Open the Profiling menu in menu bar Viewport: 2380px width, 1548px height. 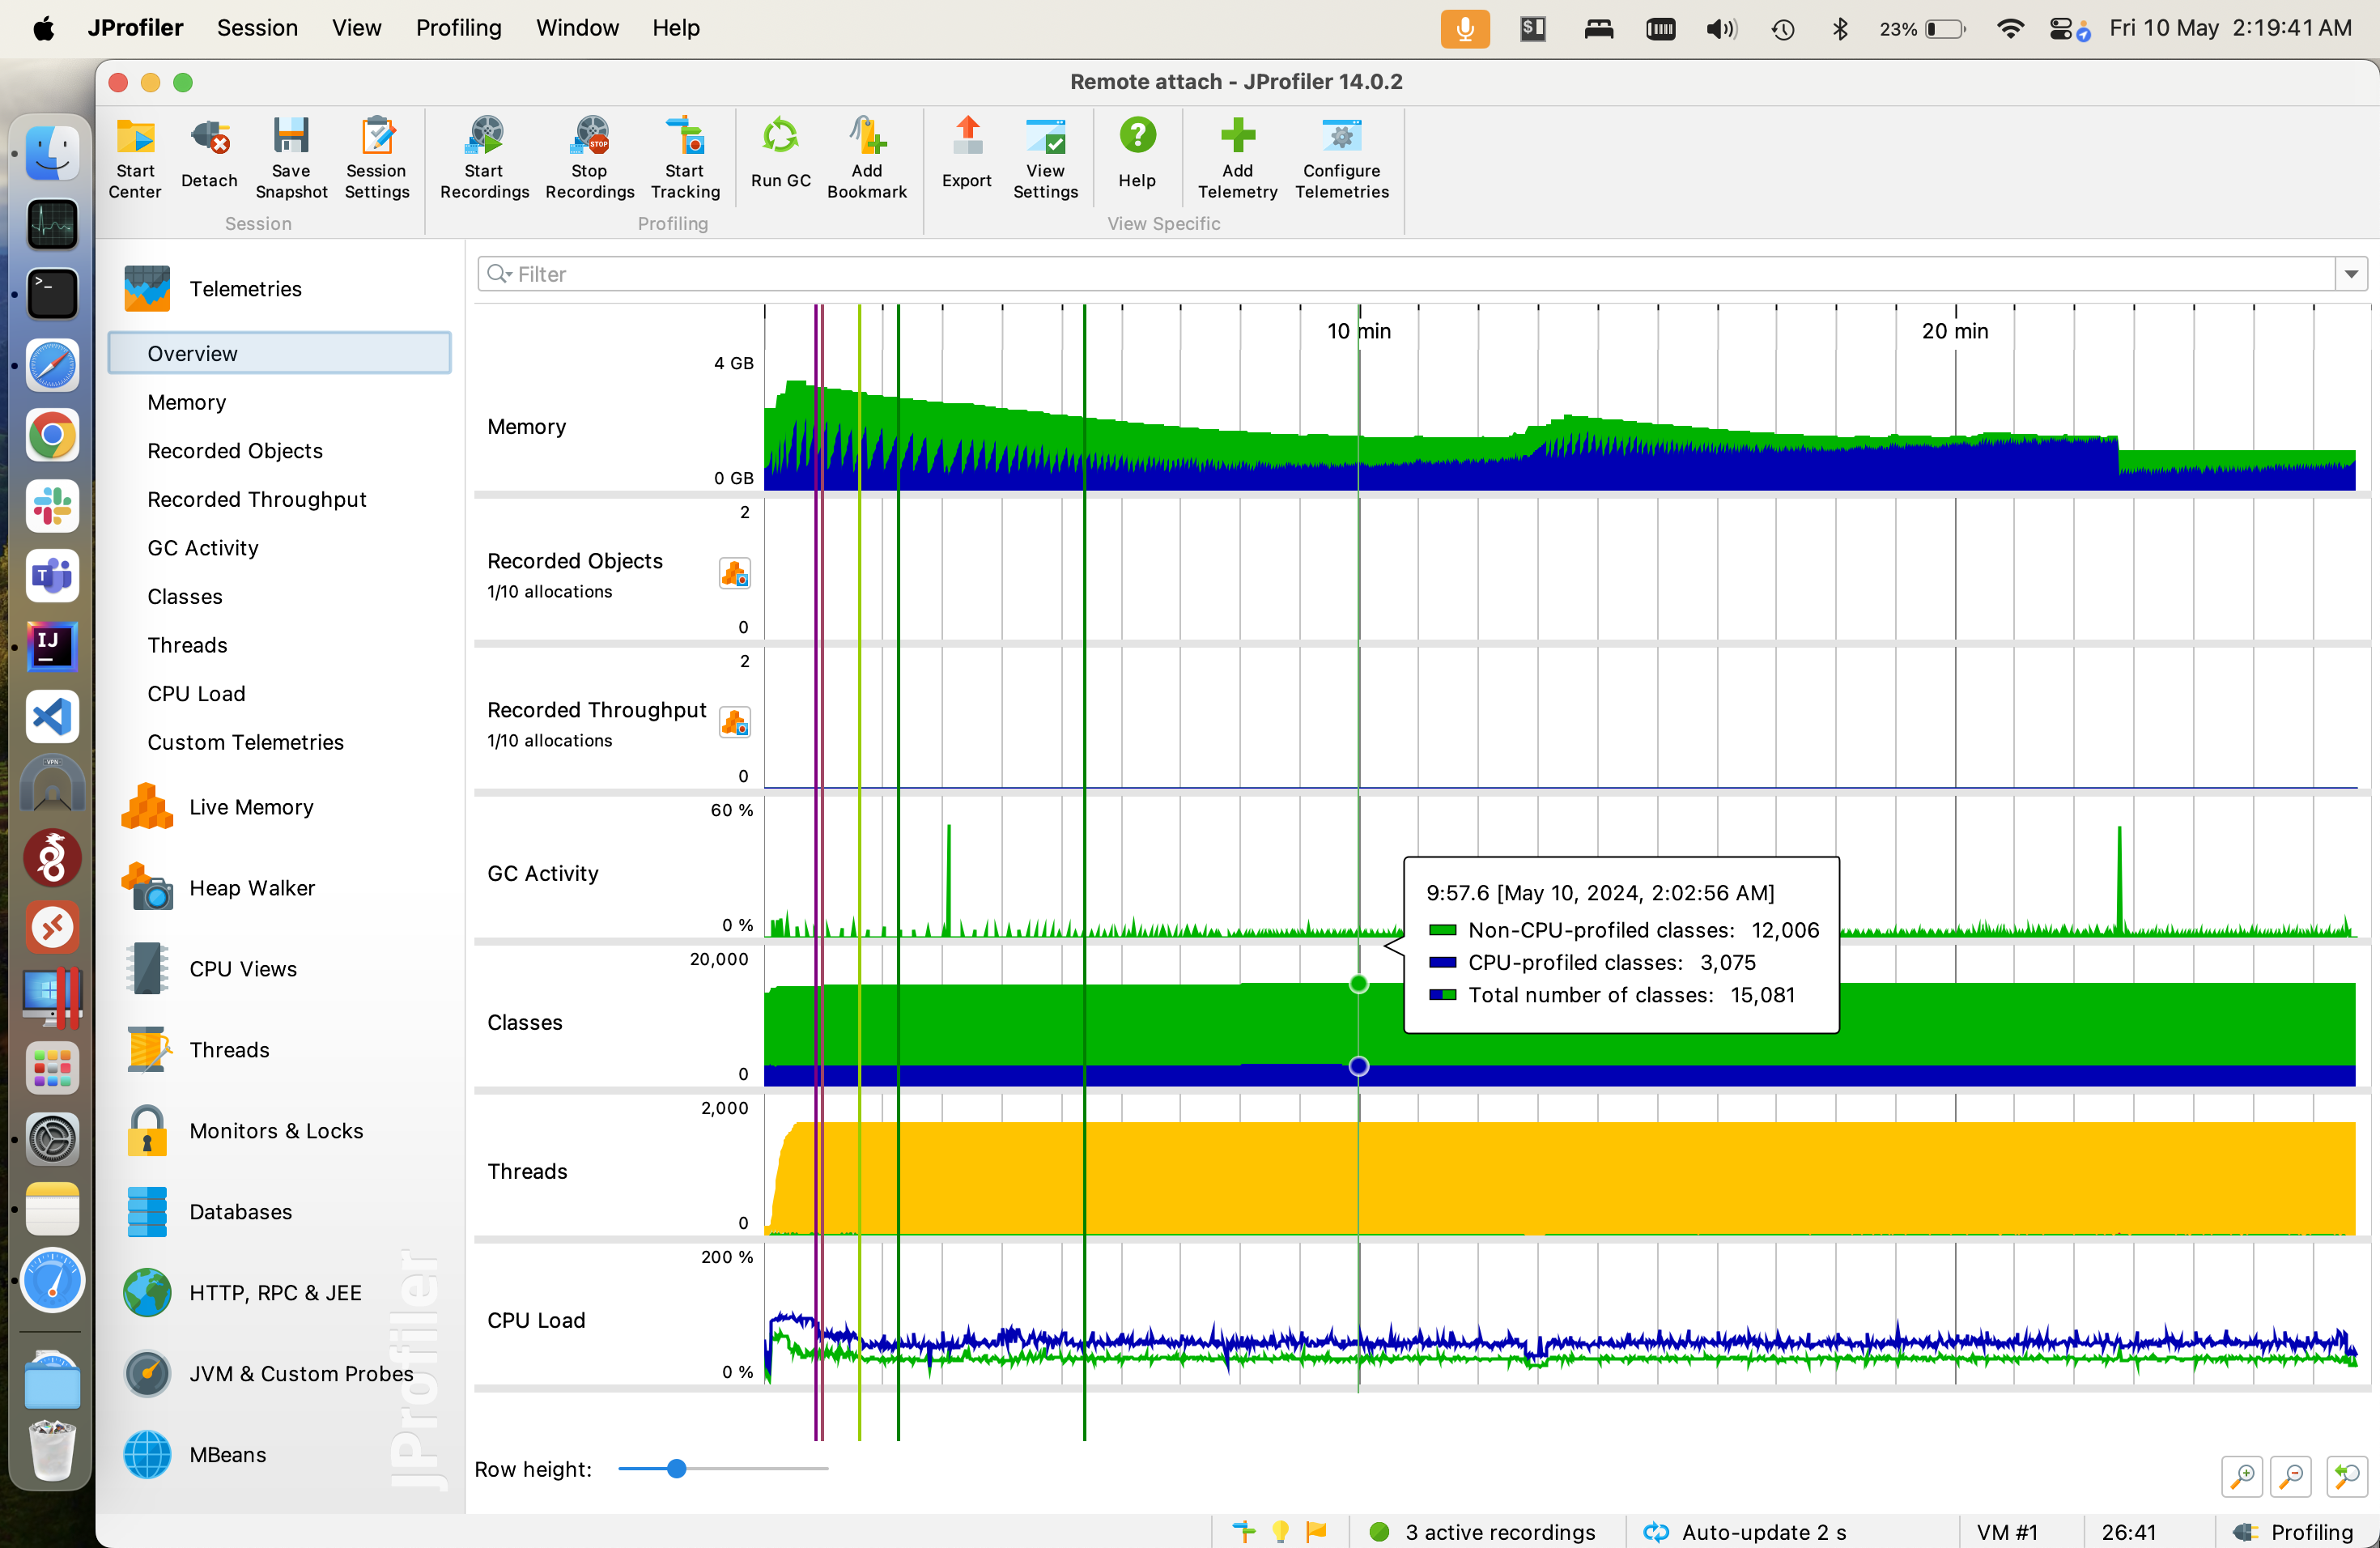[458, 28]
